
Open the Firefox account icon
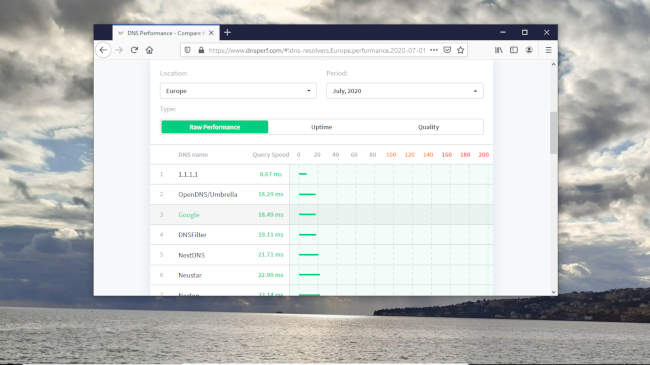tap(529, 50)
